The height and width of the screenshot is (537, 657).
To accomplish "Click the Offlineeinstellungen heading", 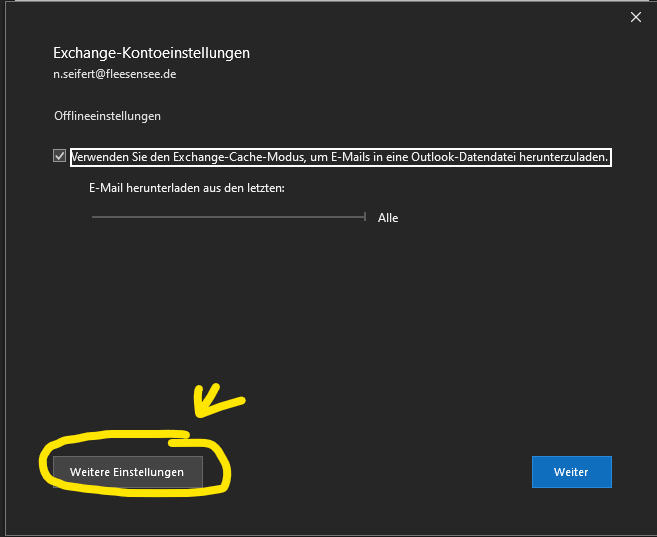I will pyautogui.click(x=107, y=116).
